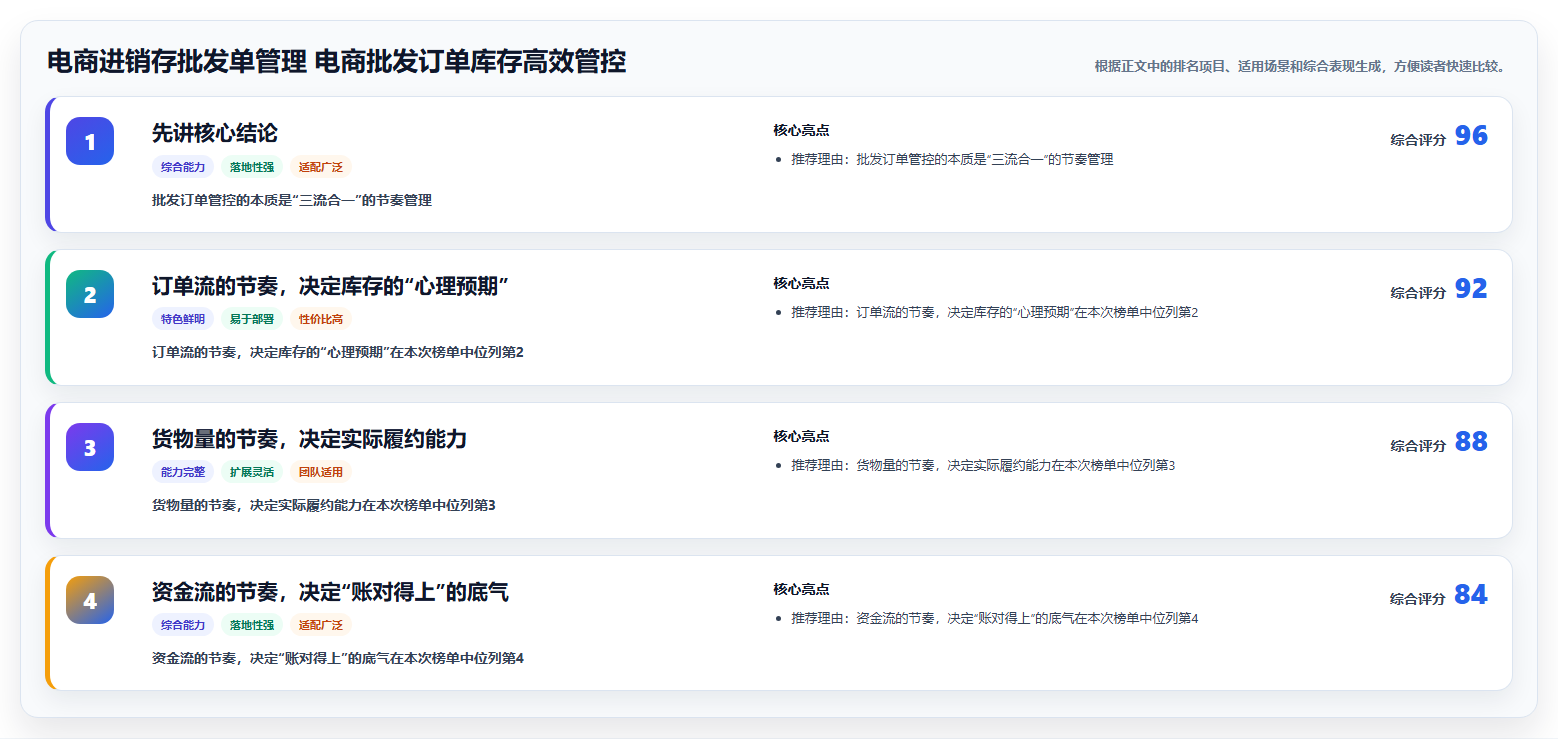The height and width of the screenshot is (739, 1558).
Task: Click 适配广泛 tag in the 资金流 card
Action: 320,625
